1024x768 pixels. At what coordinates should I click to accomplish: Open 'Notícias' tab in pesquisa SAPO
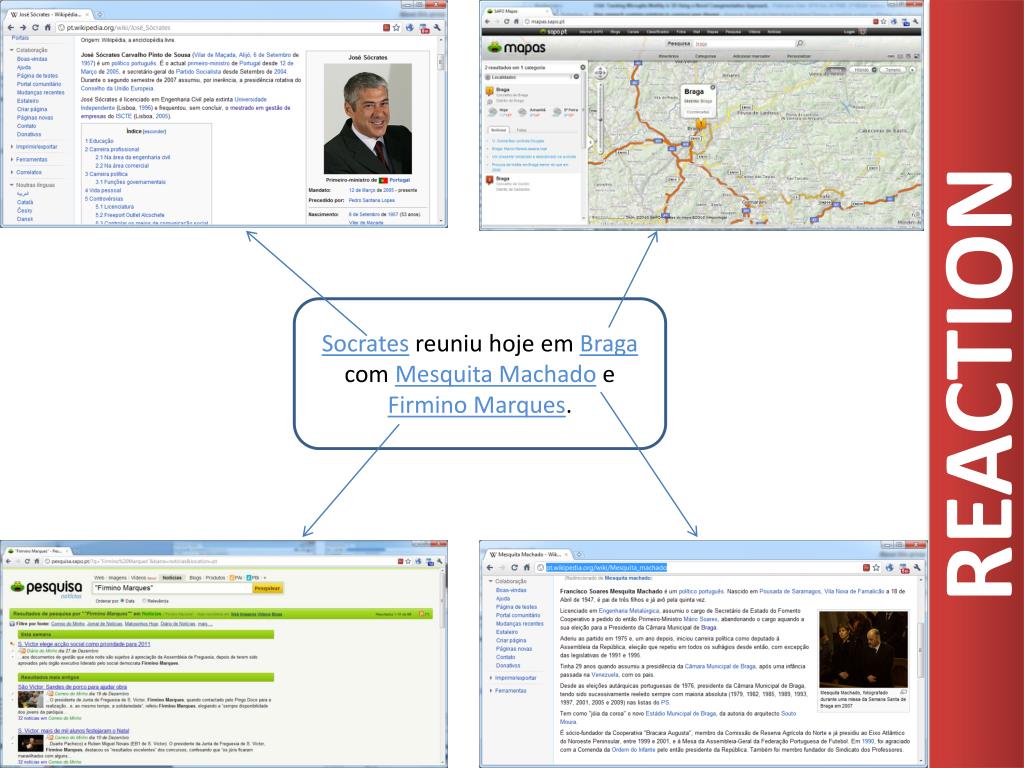click(172, 578)
